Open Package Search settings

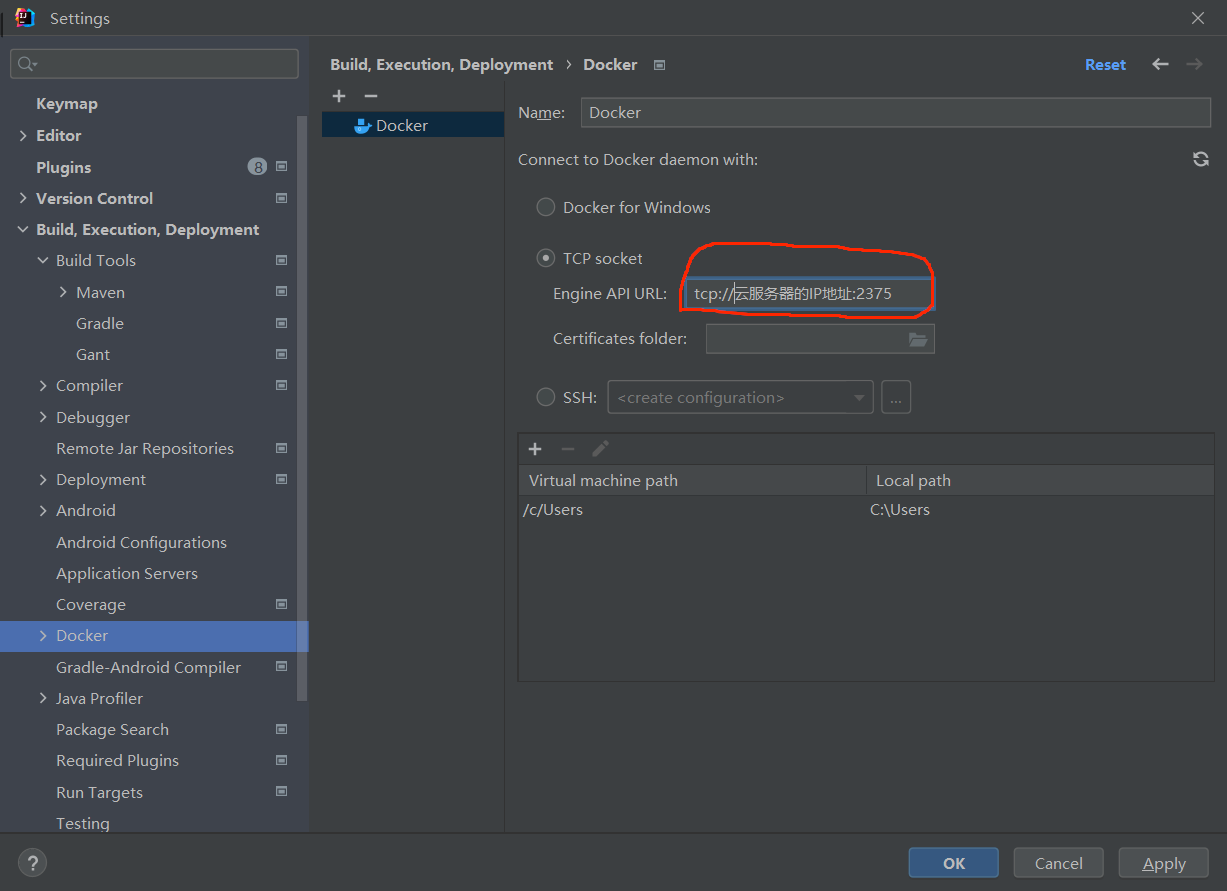coord(112,729)
